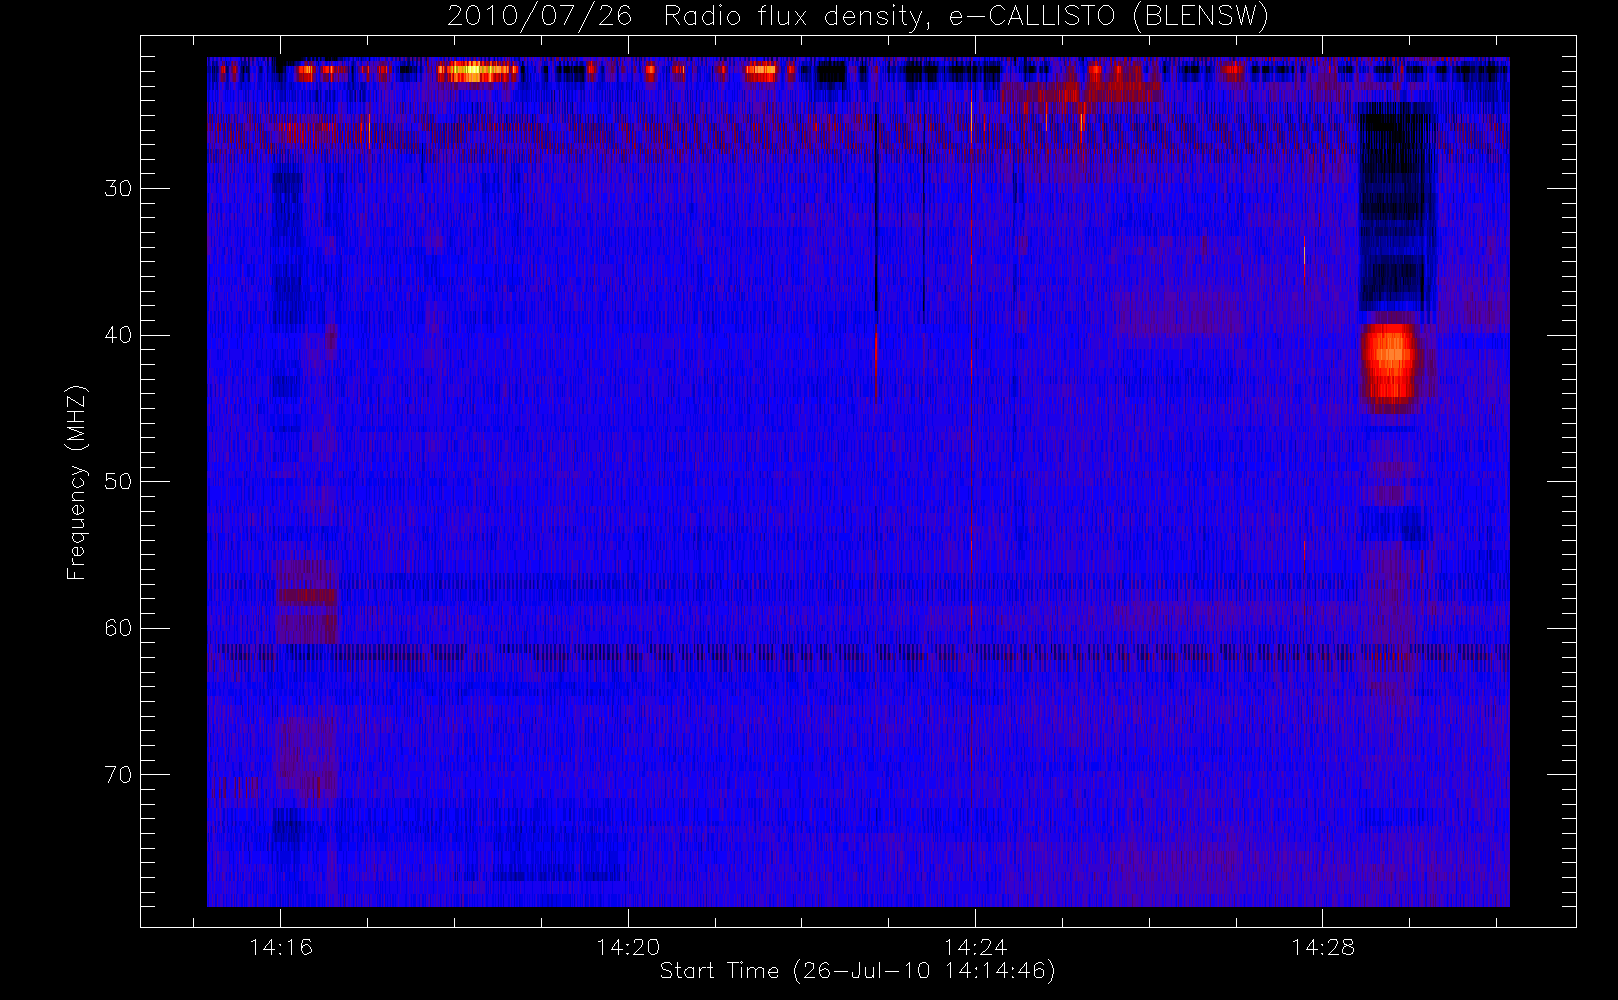
Task: Click the 60 frequency tick label
Action: pyautogui.click(x=118, y=628)
